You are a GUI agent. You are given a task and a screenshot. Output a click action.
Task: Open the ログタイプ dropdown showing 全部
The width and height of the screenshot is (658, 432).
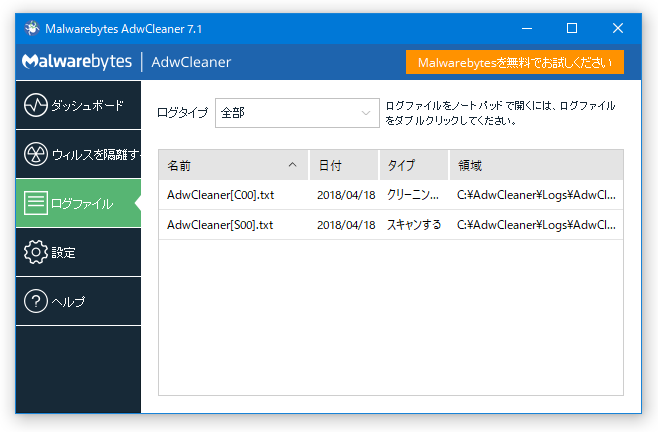[297, 113]
